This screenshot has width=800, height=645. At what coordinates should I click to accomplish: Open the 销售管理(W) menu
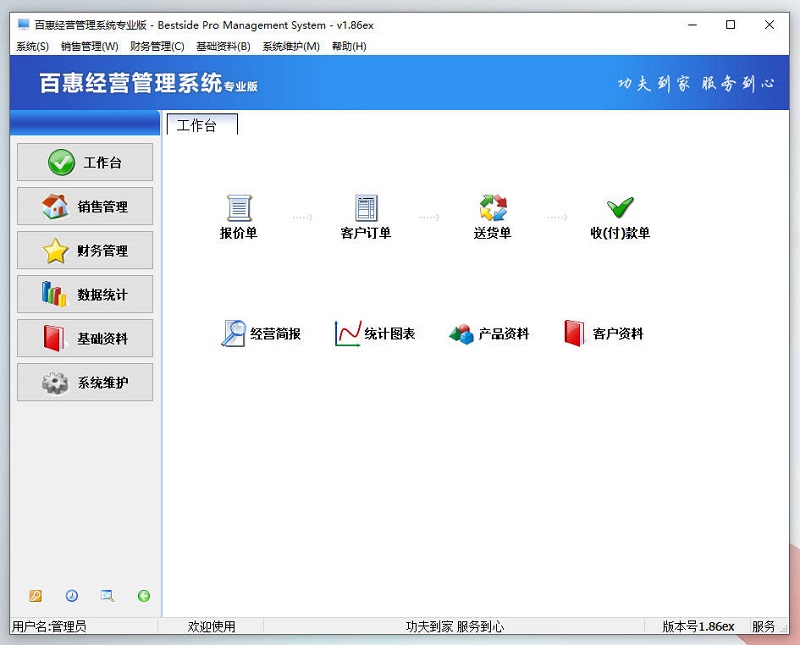[90, 46]
